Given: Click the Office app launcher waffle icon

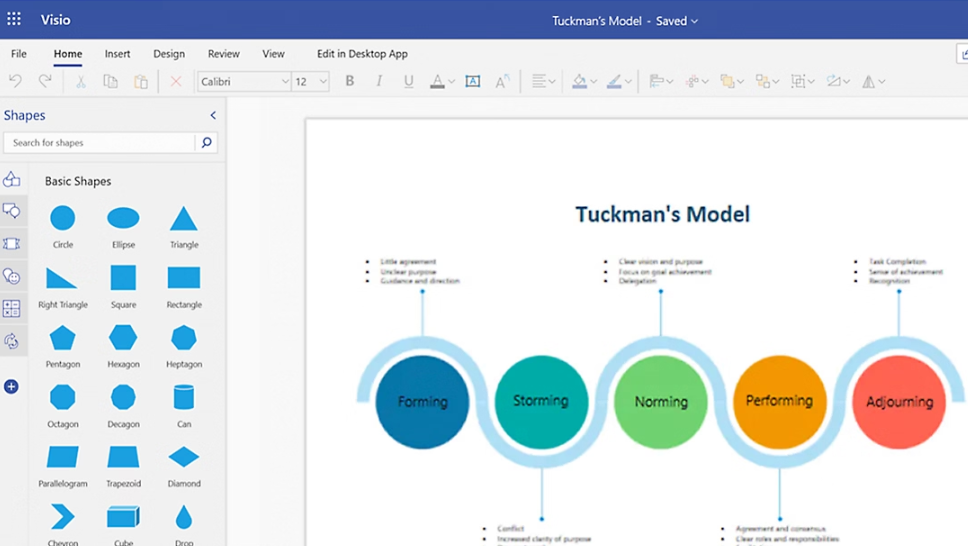Looking at the screenshot, I should (x=14, y=19).
